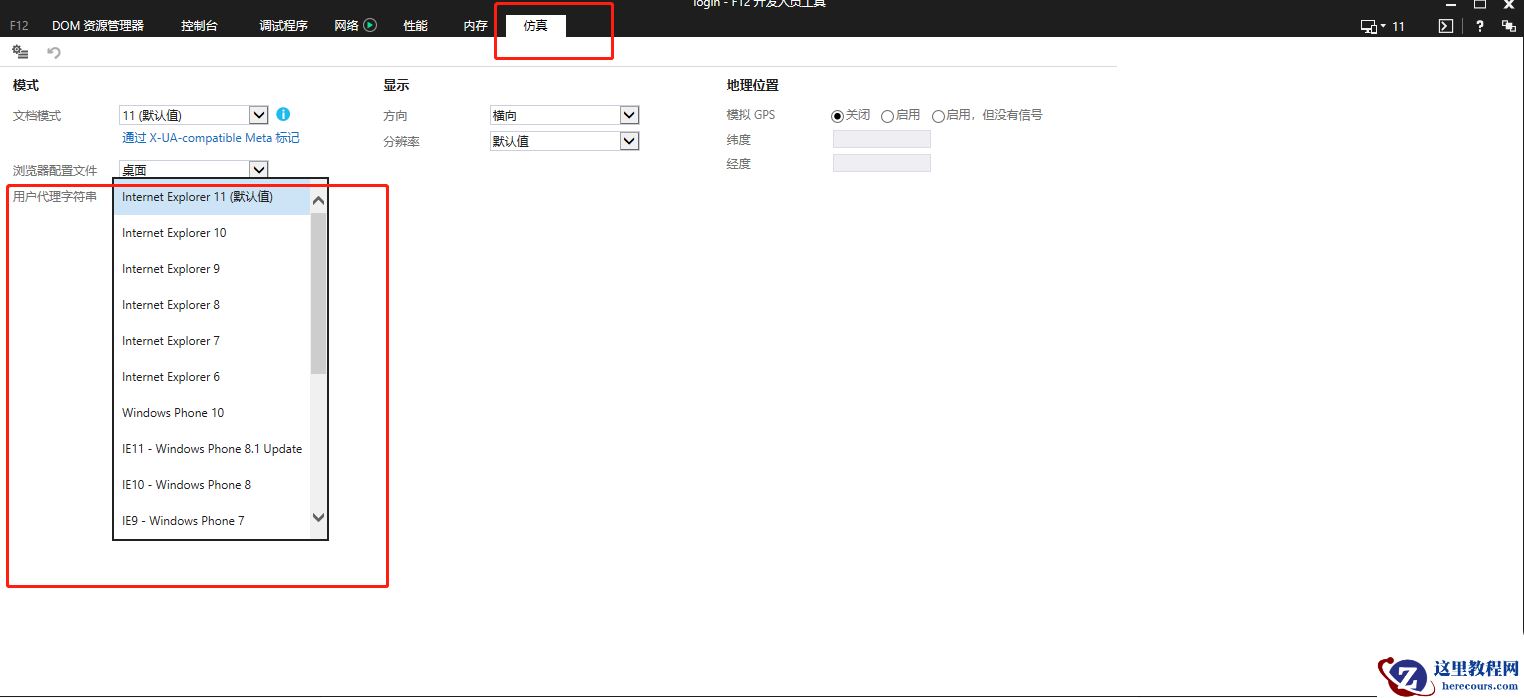This screenshot has height=698, width=1524.
Task: Click the reset emulation settings arrow icon
Action: click(54, 52)
